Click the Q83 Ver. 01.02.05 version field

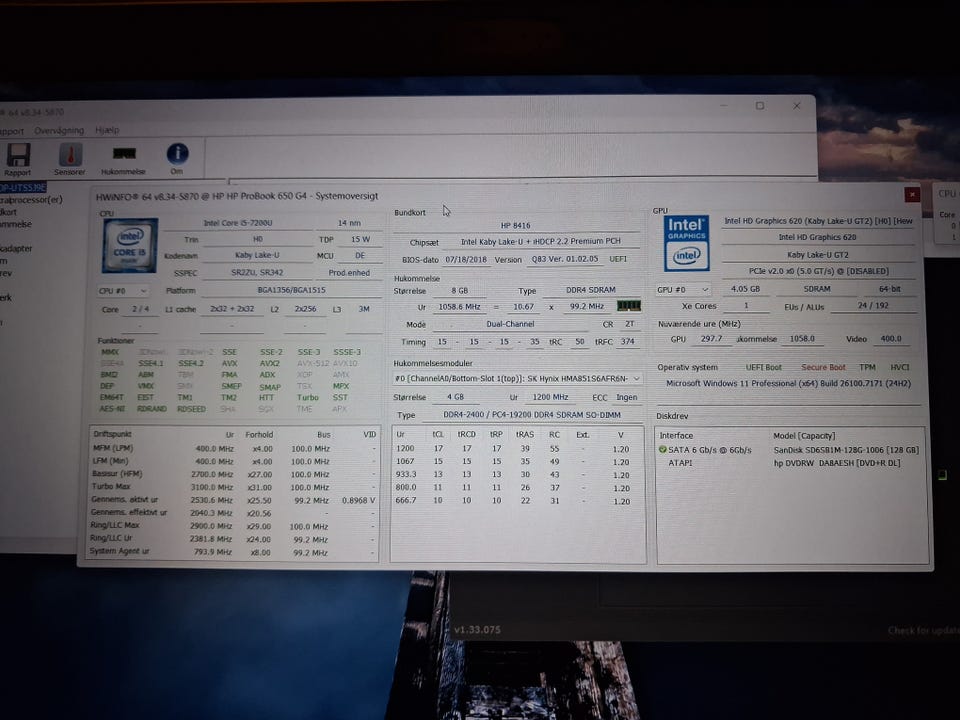click(x=564, y=259)
